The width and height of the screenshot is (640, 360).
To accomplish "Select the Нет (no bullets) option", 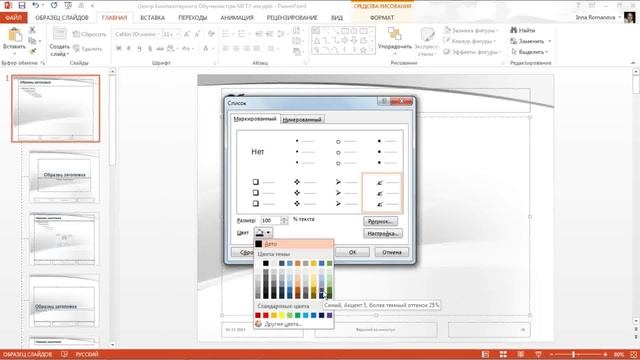I will [258, 152].
